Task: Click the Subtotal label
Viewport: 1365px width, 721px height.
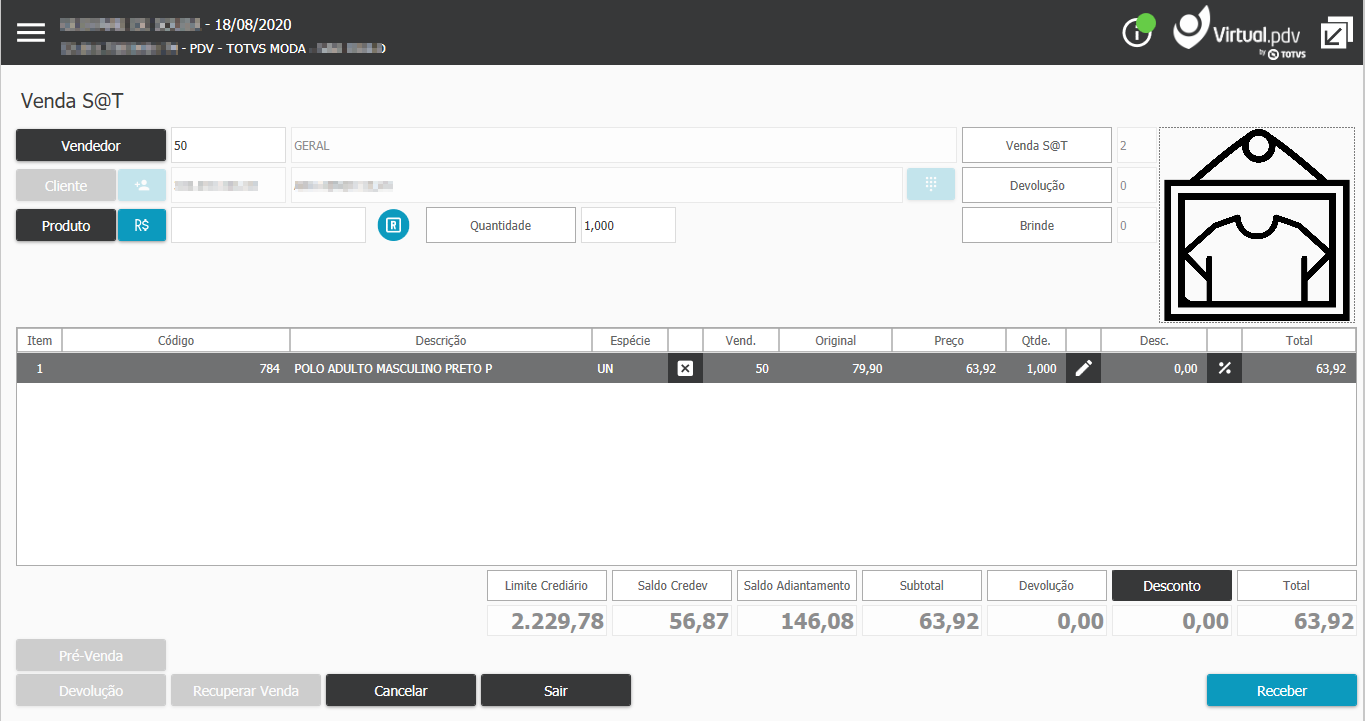Action: coord(922,585)
